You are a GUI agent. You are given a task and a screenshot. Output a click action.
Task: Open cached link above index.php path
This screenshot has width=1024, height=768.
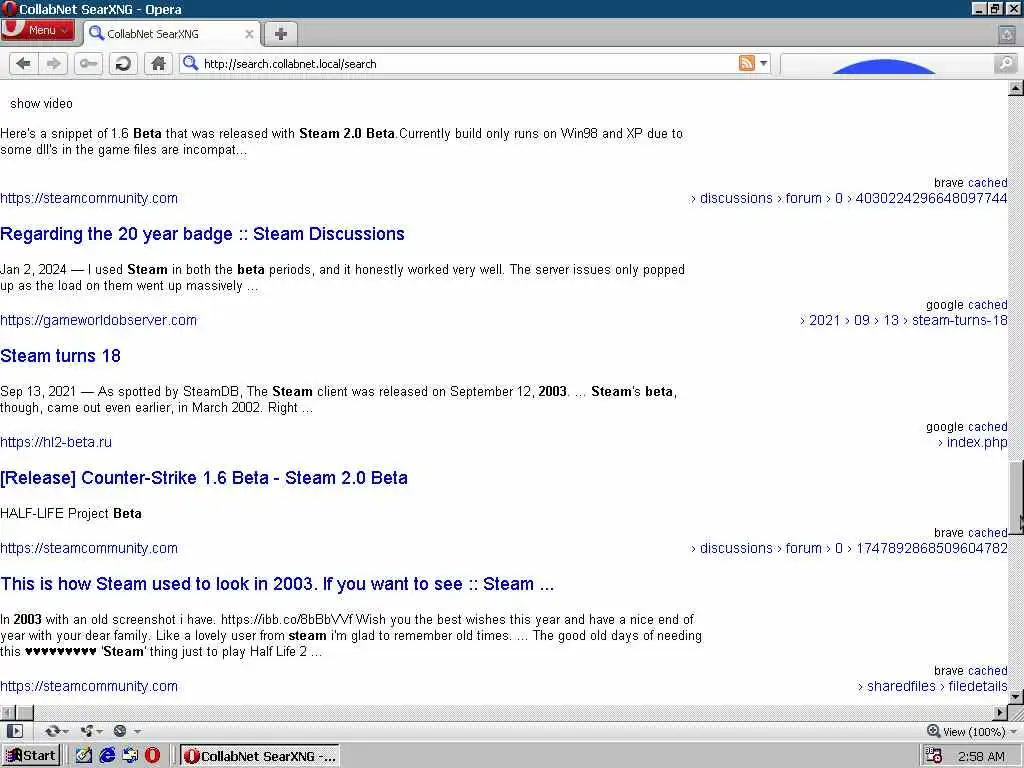click(988, 427)
